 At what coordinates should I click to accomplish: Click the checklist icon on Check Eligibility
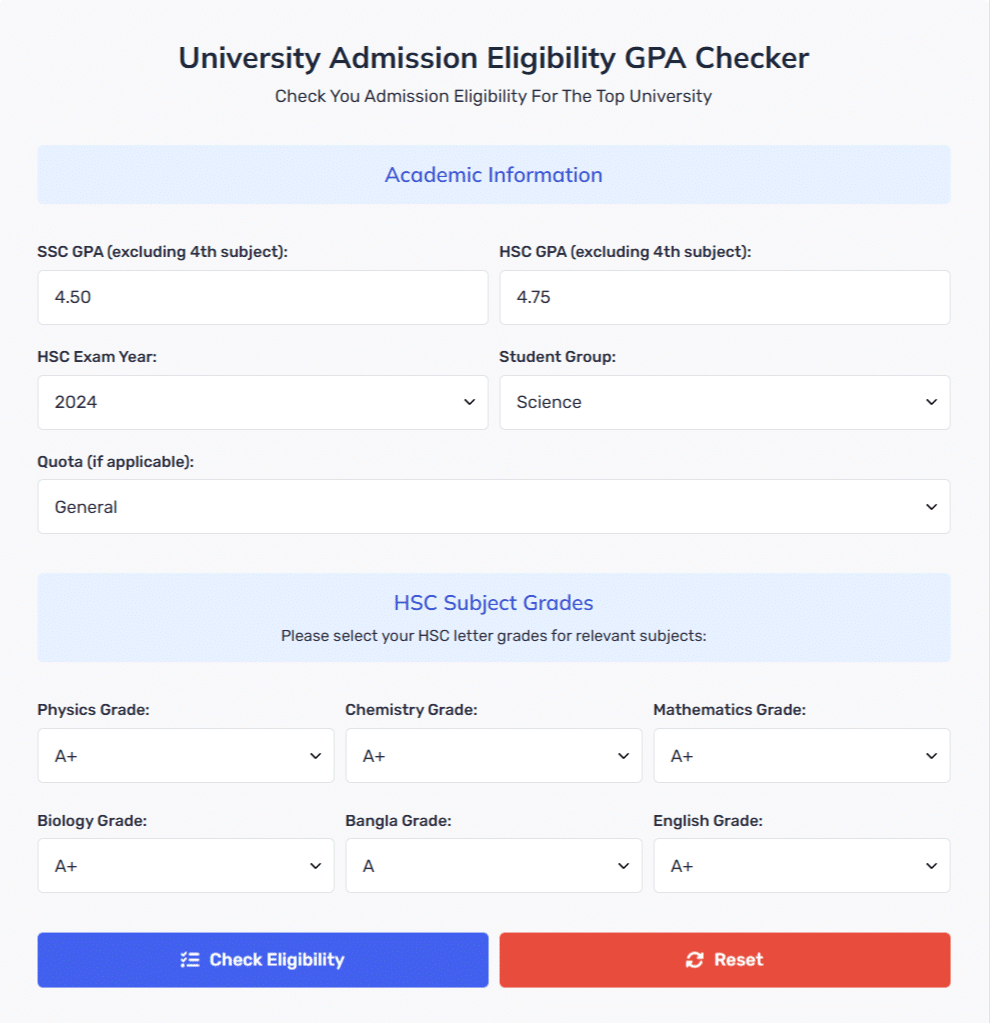(190, 960)
